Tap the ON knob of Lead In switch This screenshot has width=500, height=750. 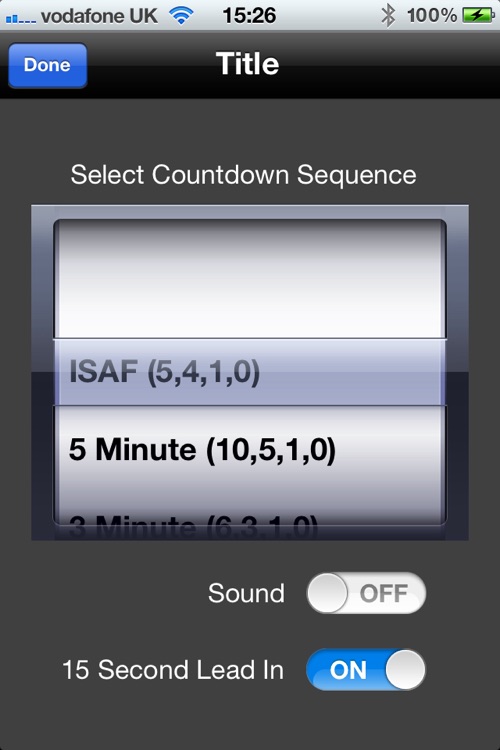[x=405, y=670]
